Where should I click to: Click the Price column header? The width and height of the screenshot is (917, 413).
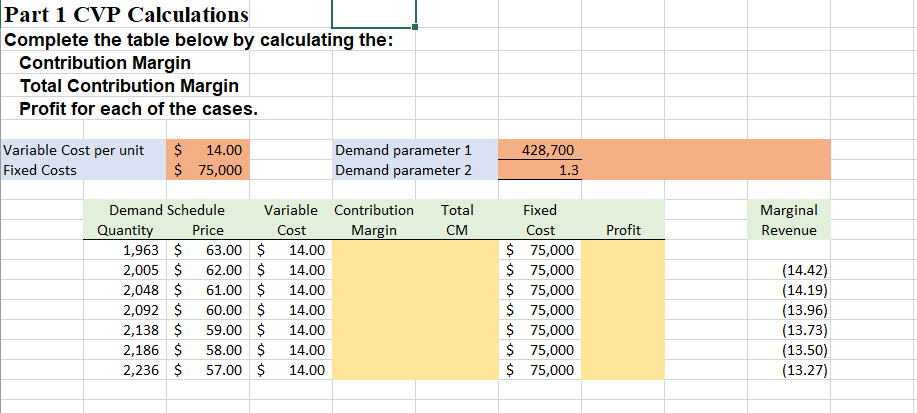[x=208, y=230]
